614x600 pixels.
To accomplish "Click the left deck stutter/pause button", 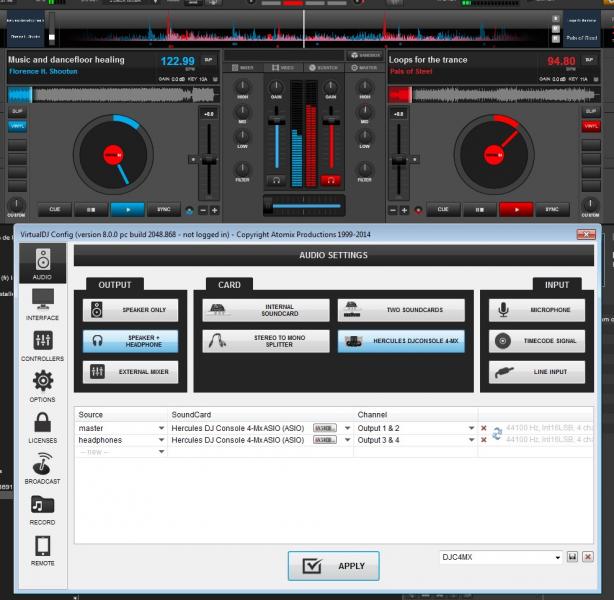I will click(x=91, y=210).
